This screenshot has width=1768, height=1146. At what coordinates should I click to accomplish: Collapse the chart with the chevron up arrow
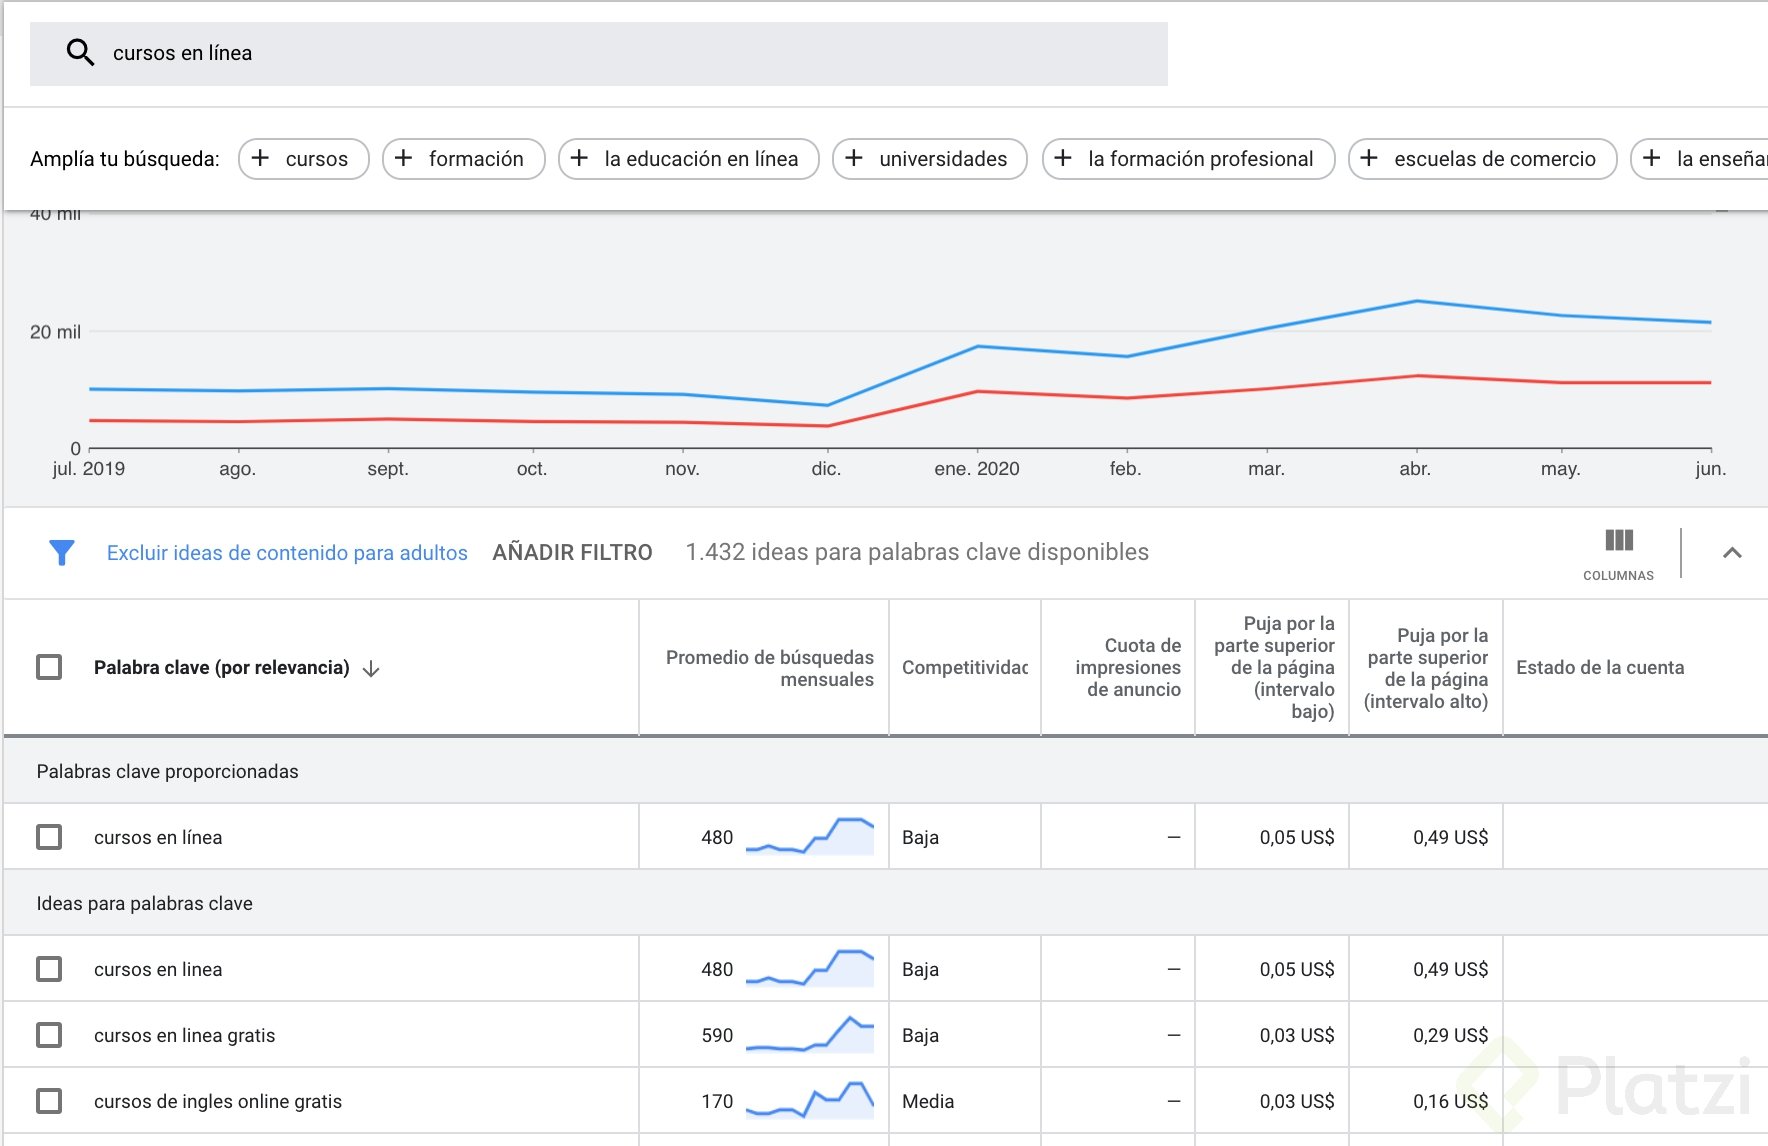click(x=1732, y=552)
